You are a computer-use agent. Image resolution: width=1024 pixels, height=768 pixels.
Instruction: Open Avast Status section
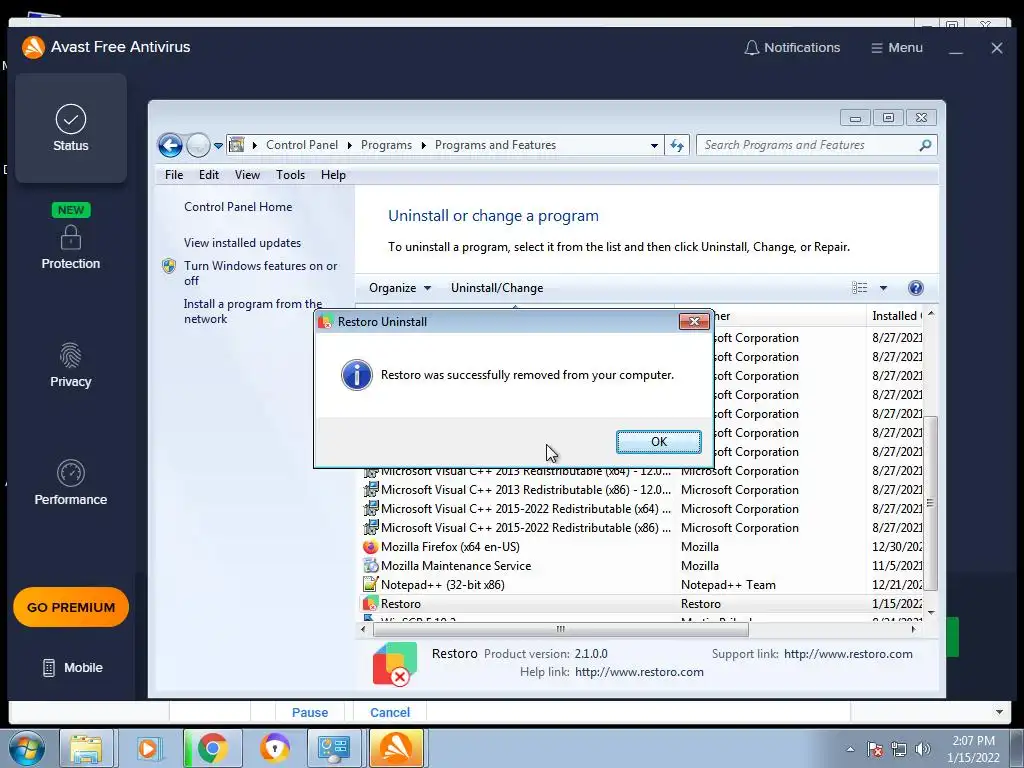pos(71,128)
